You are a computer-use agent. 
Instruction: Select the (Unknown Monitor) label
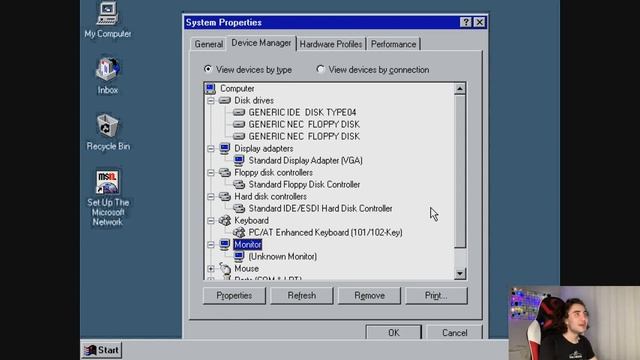pyautogui.click(x=282, y=256)
